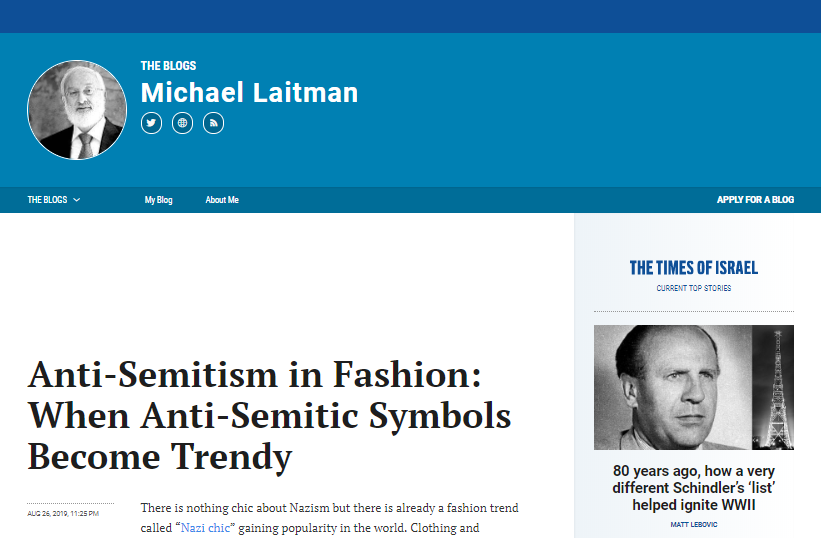Click The Times of Israel logo

[x=694, y=267]
